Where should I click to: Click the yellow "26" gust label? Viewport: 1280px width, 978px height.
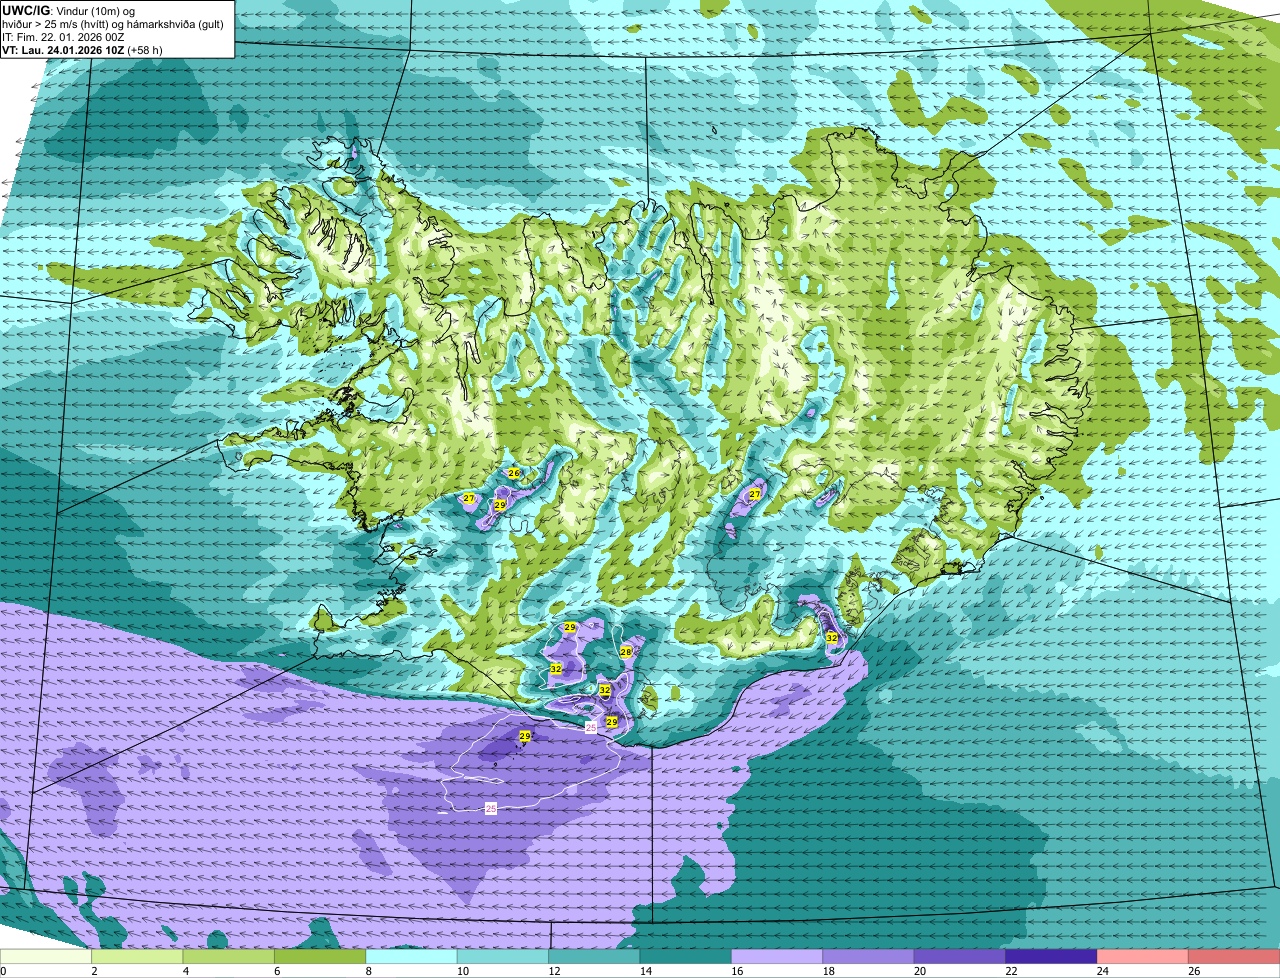[514, 473]
